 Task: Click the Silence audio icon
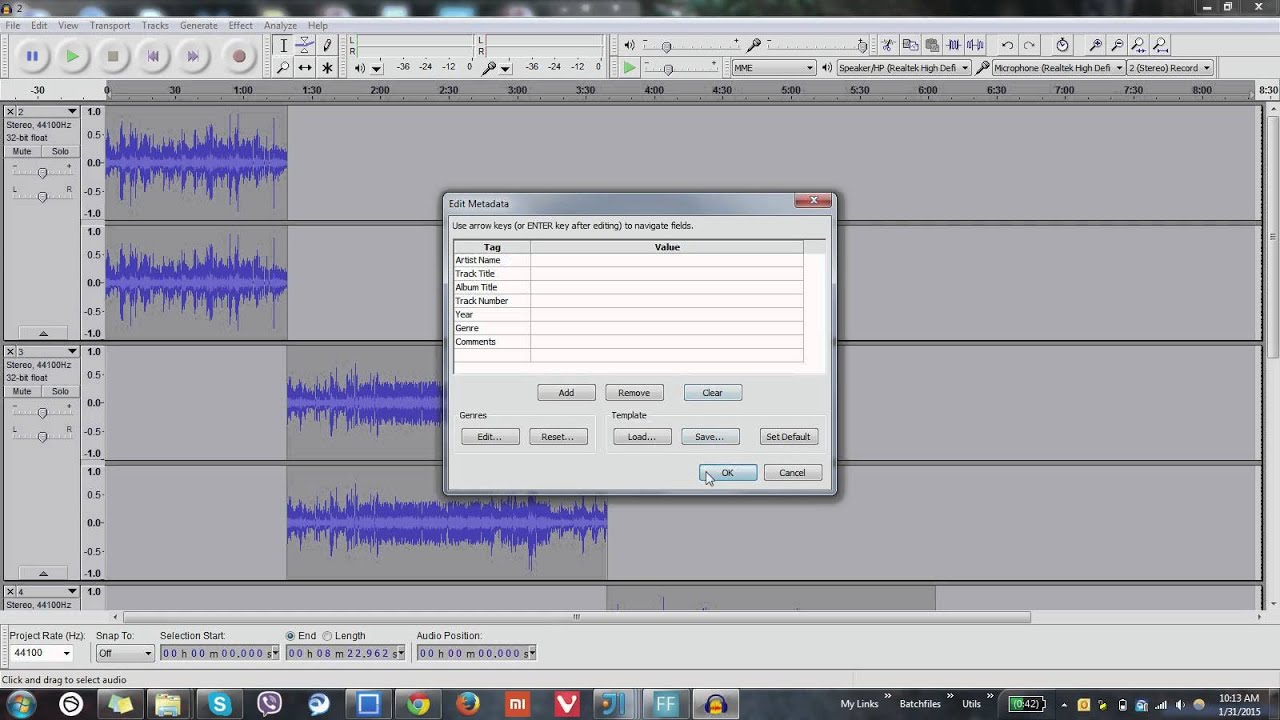[976, 45]
